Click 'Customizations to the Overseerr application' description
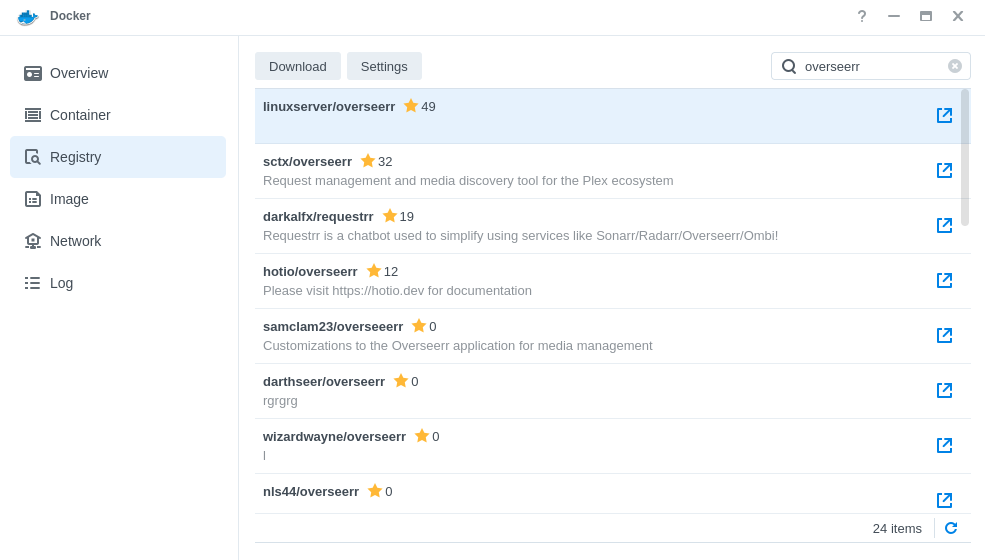 click(457, 346)
